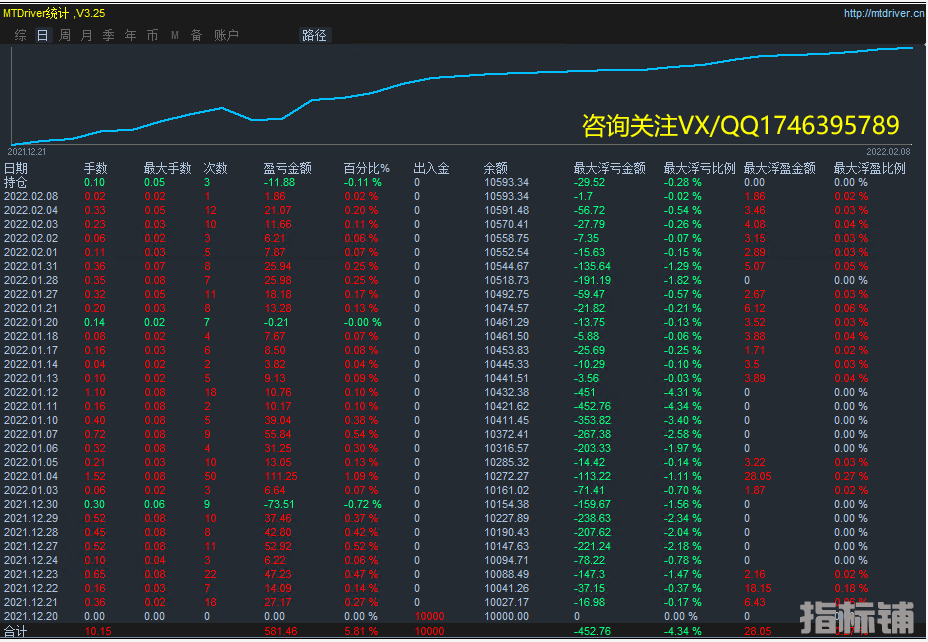Select the 2021.12.30 date row
Viewport: 928px width, 642px height.
pyautogui.click(x=31, y=505)
